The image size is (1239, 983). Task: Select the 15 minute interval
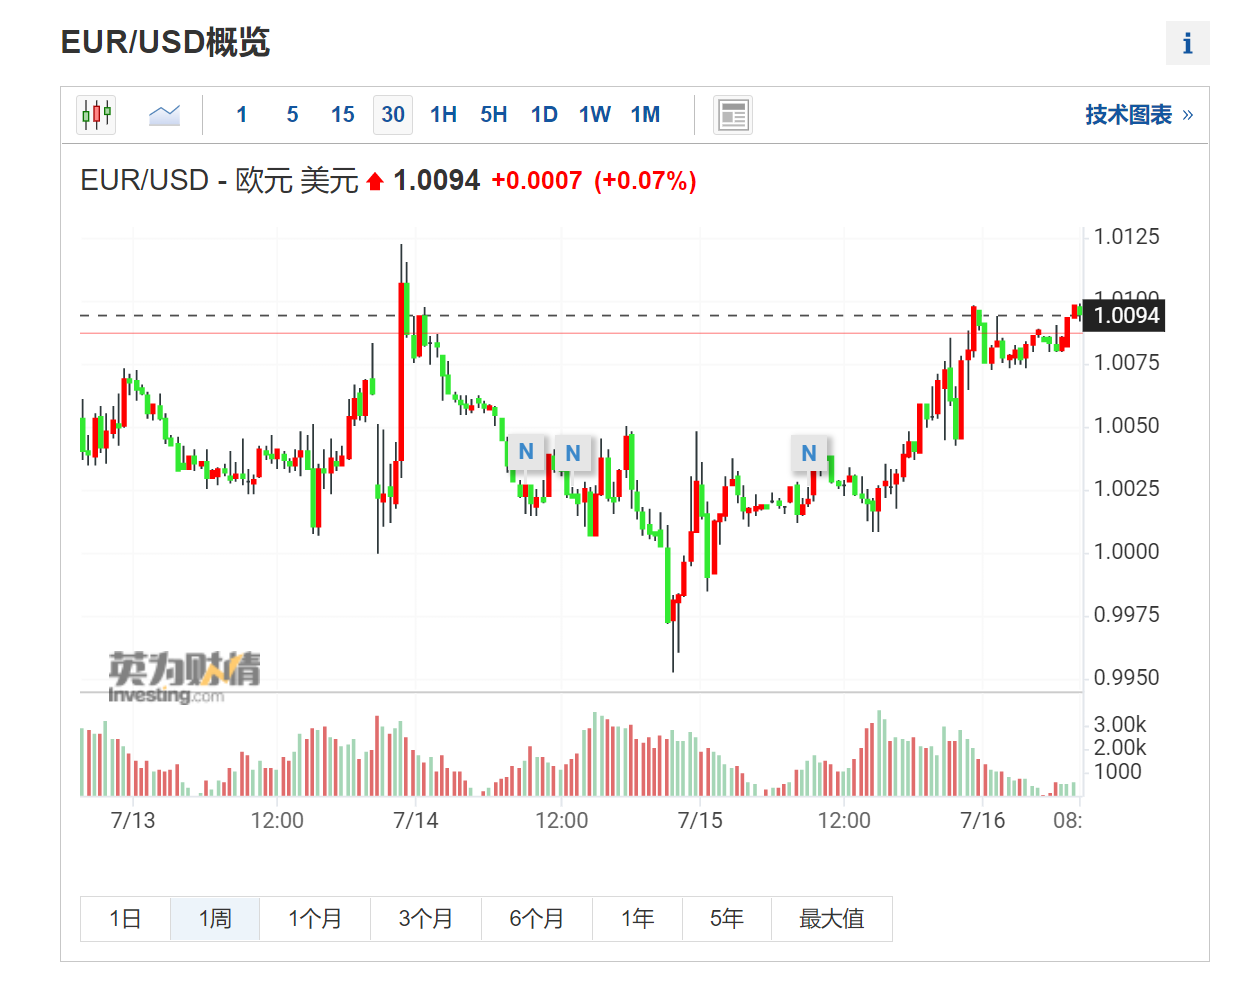[342, 115]
